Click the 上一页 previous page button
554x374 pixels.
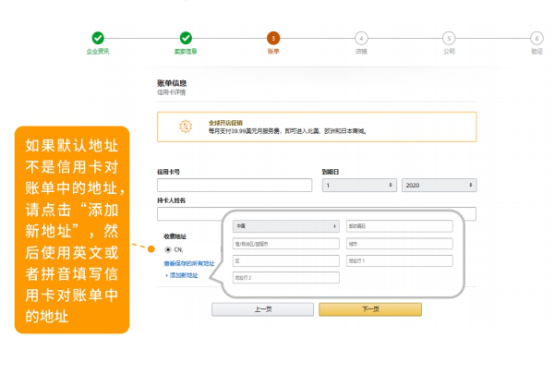(x=263, y=309)
